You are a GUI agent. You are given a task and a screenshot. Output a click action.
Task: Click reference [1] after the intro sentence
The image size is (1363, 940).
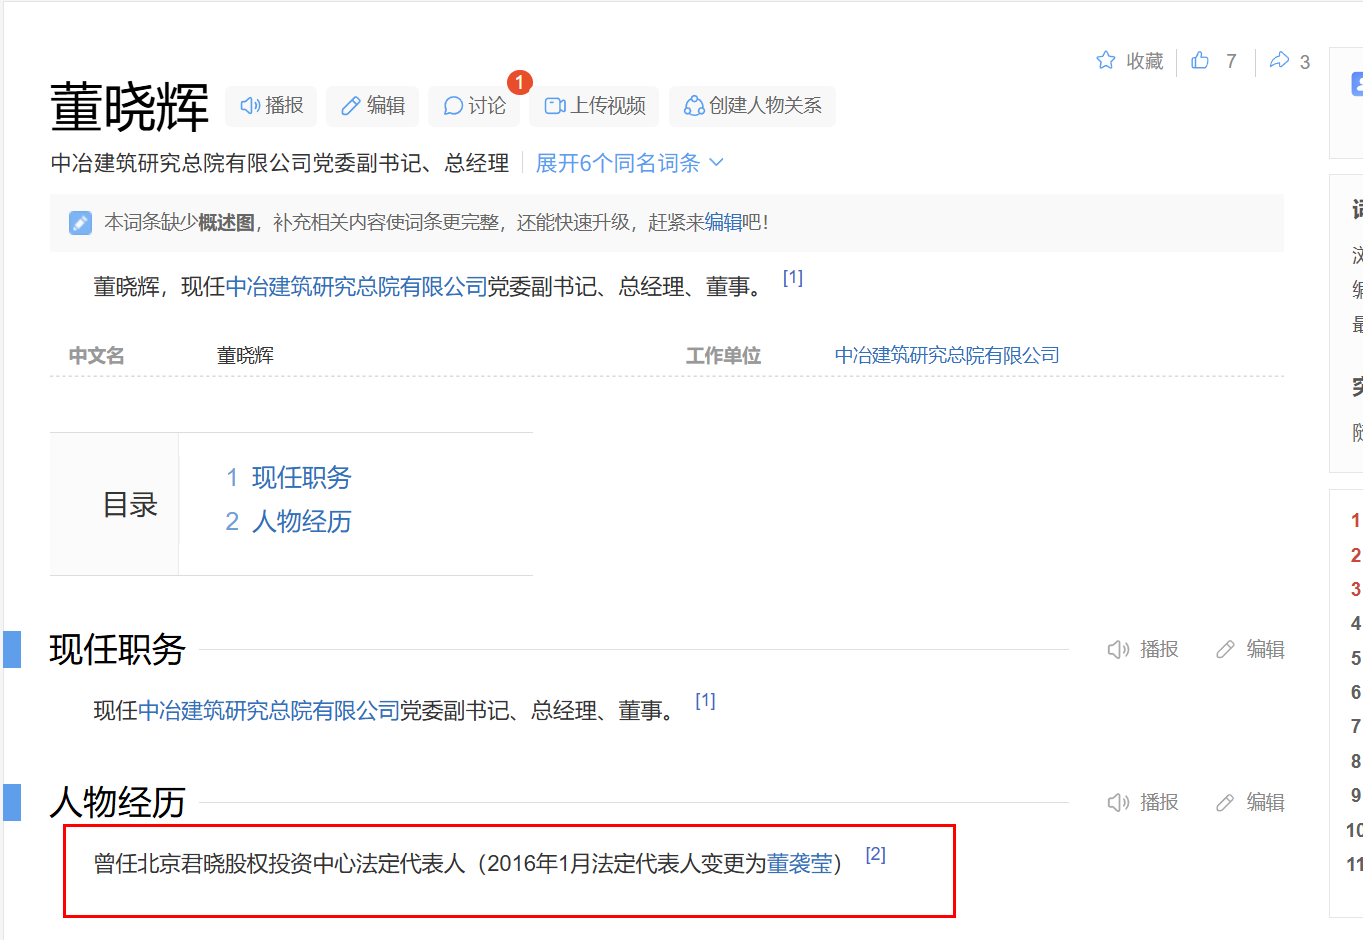793,278
